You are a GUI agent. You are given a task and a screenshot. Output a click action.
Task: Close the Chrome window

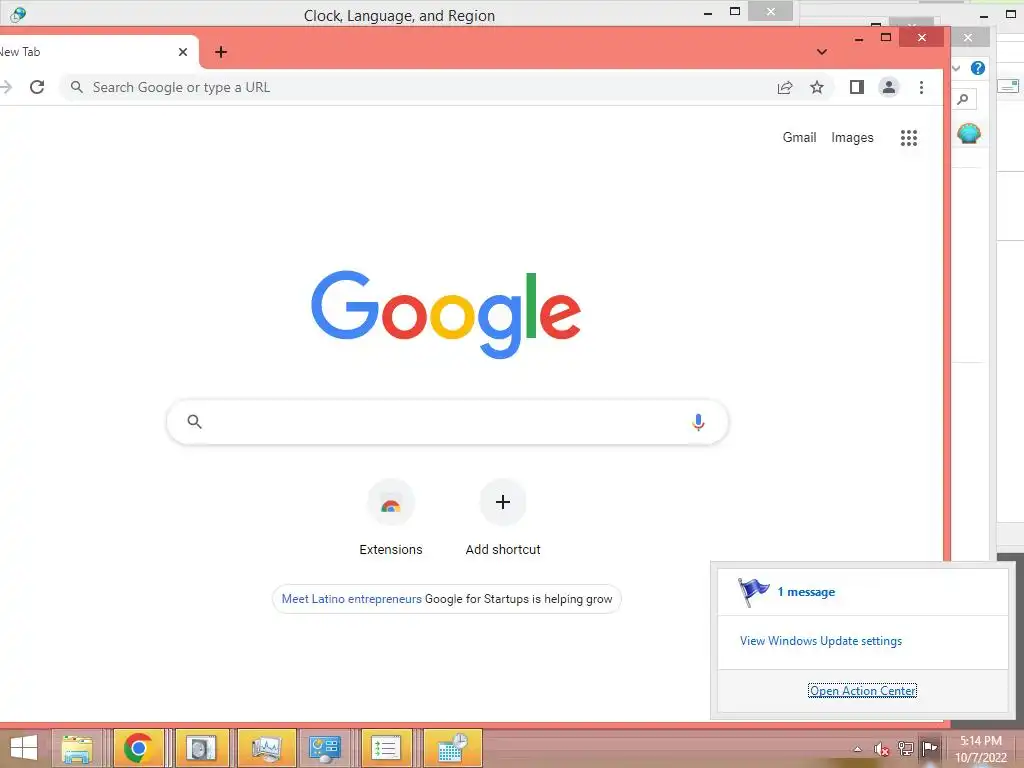pos(921,37)
